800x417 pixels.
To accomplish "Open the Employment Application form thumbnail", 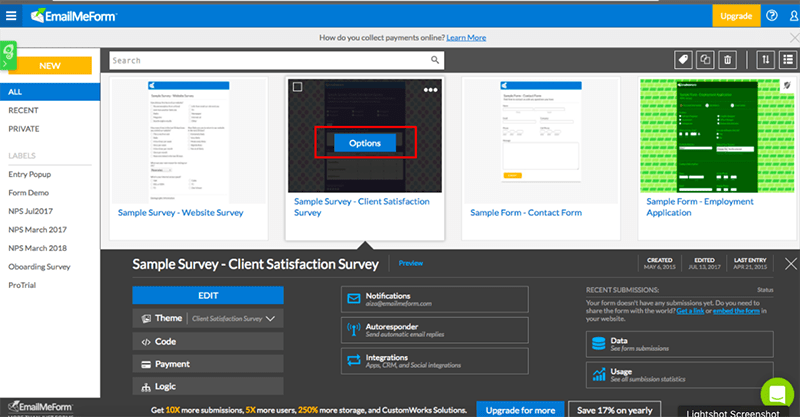I will (714, 134).
